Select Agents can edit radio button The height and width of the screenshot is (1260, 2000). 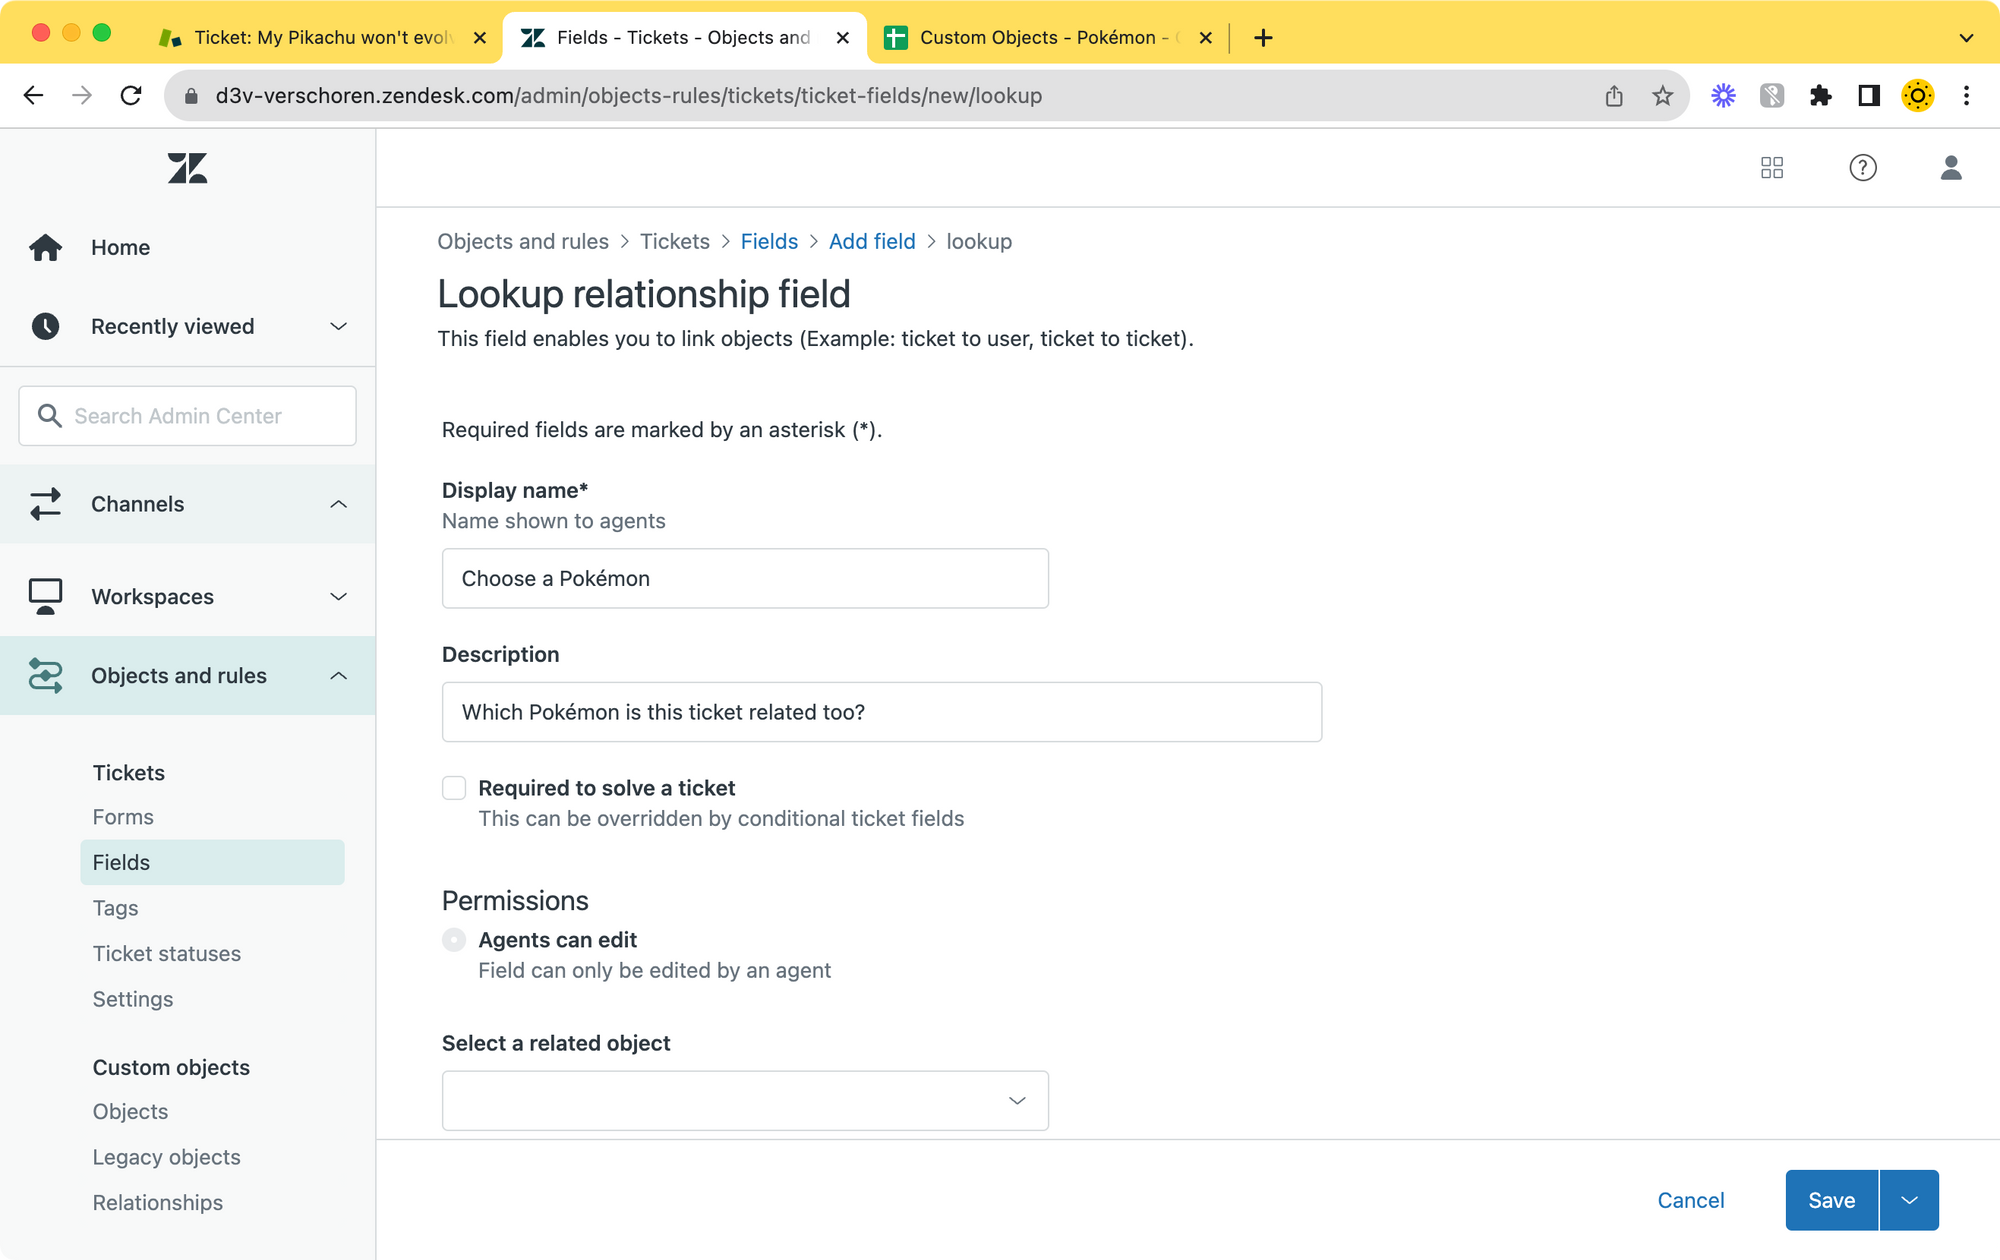point(454,940)
